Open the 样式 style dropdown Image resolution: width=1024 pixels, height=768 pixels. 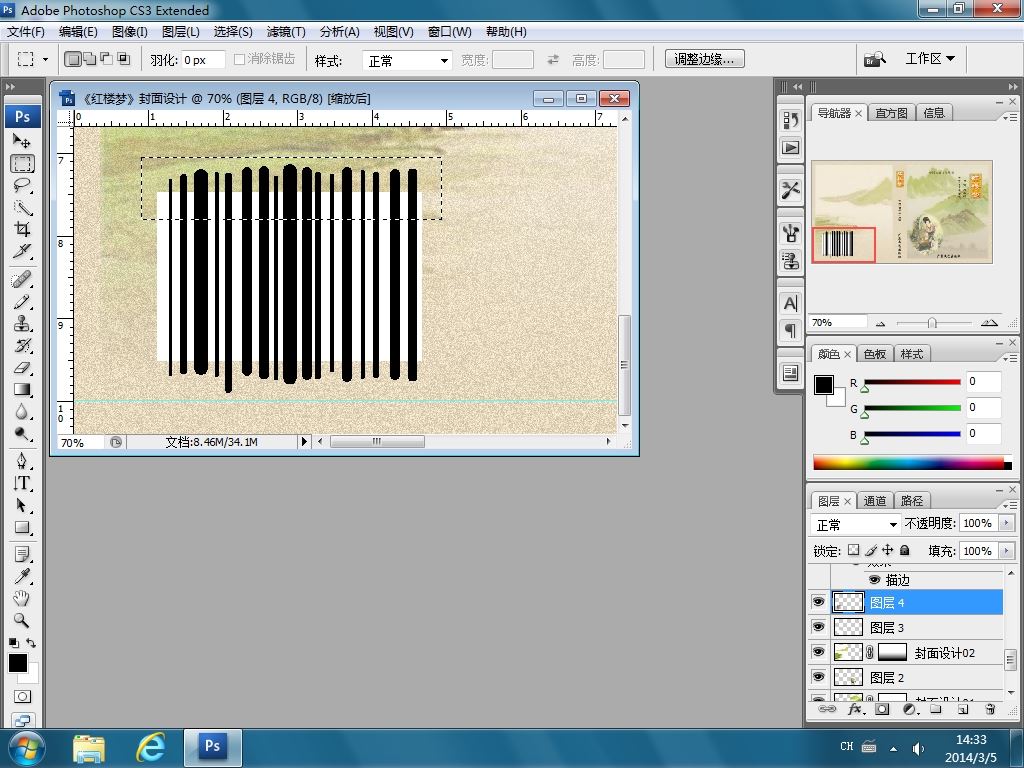tap(408, 61)
